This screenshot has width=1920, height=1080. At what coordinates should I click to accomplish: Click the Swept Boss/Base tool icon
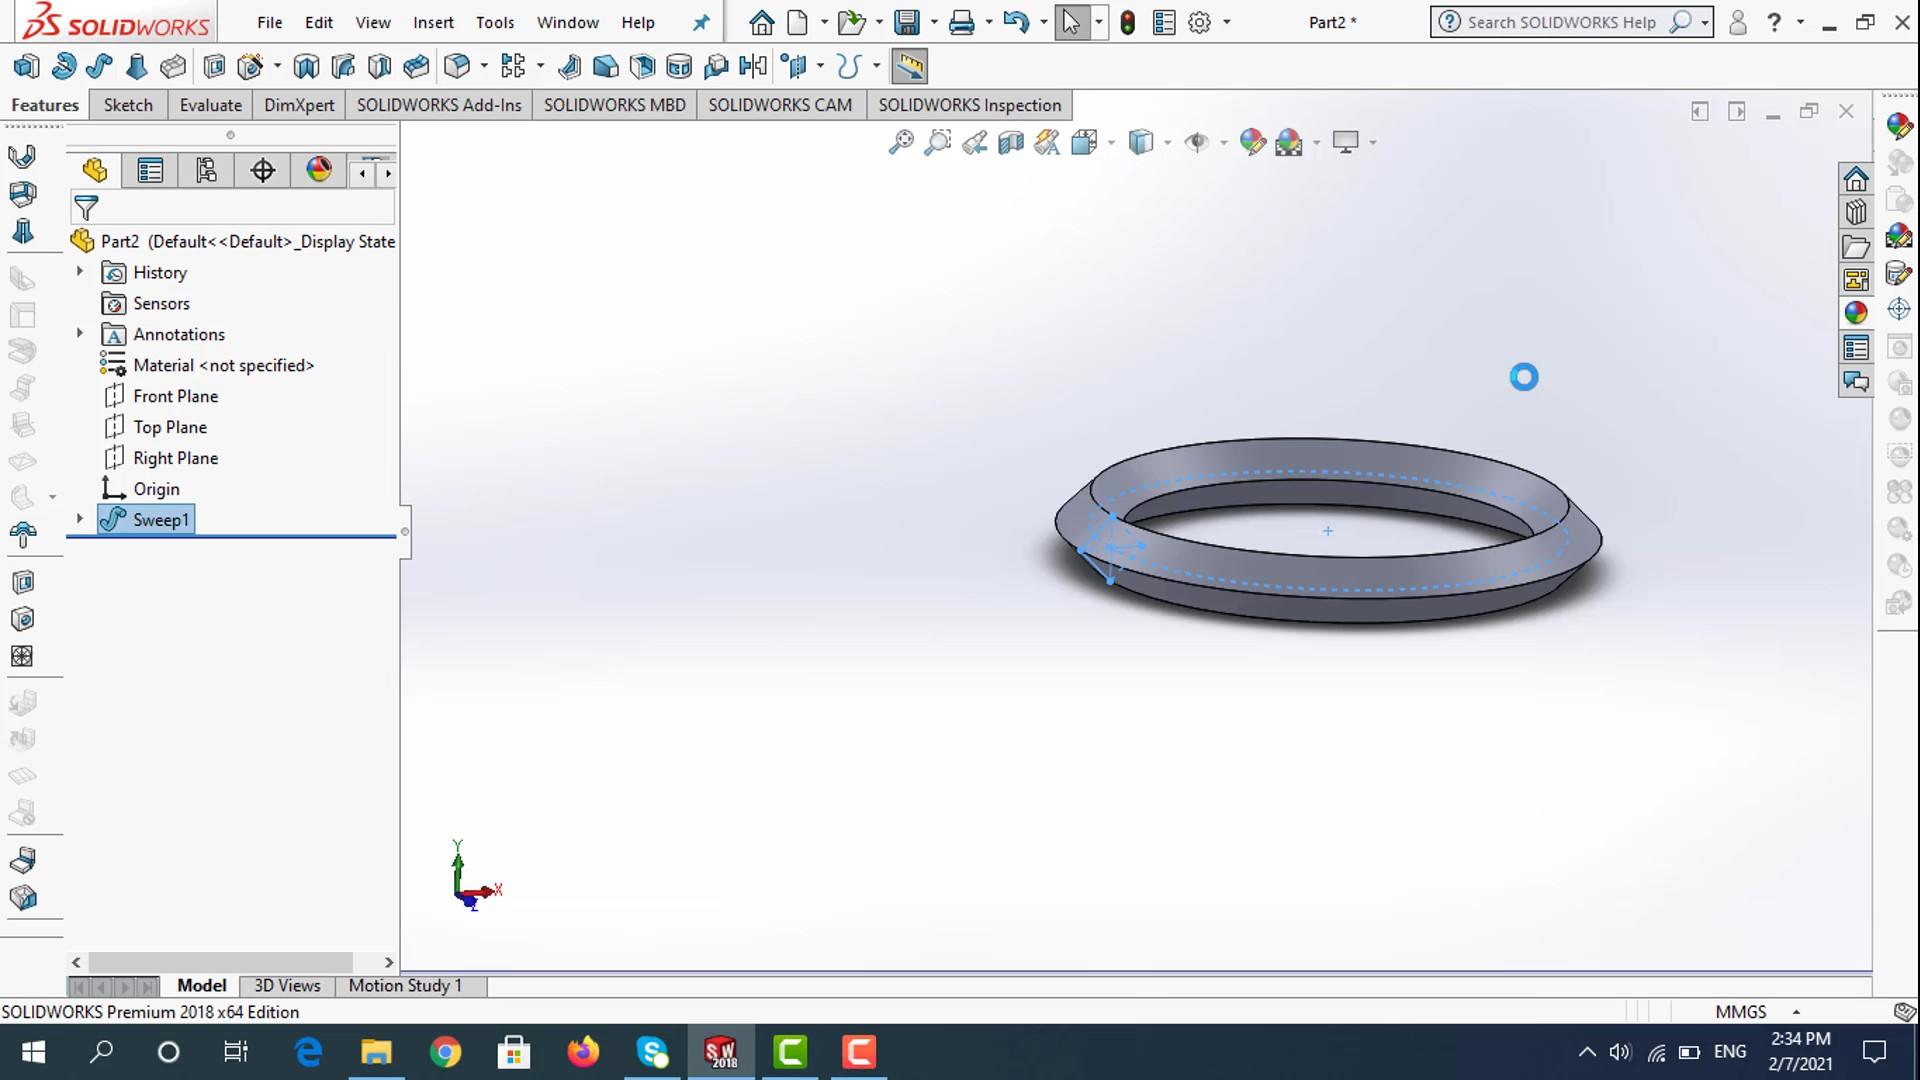99,67
